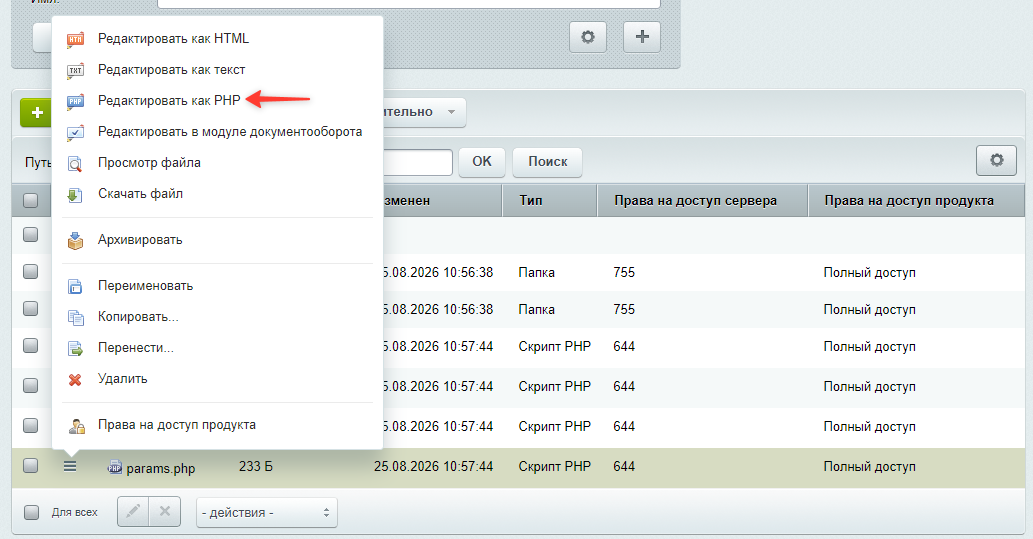Click the footer X delete icon

(165, 511)
